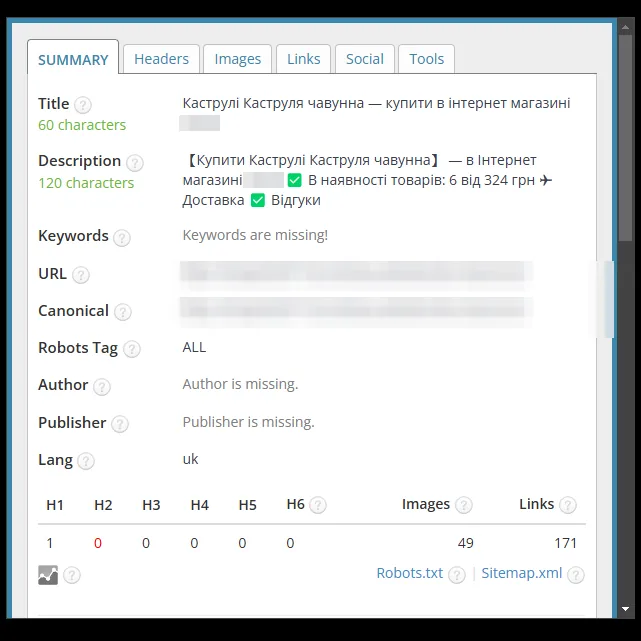
Task: Click the help icon beside Description
Action: pos(134,163)
